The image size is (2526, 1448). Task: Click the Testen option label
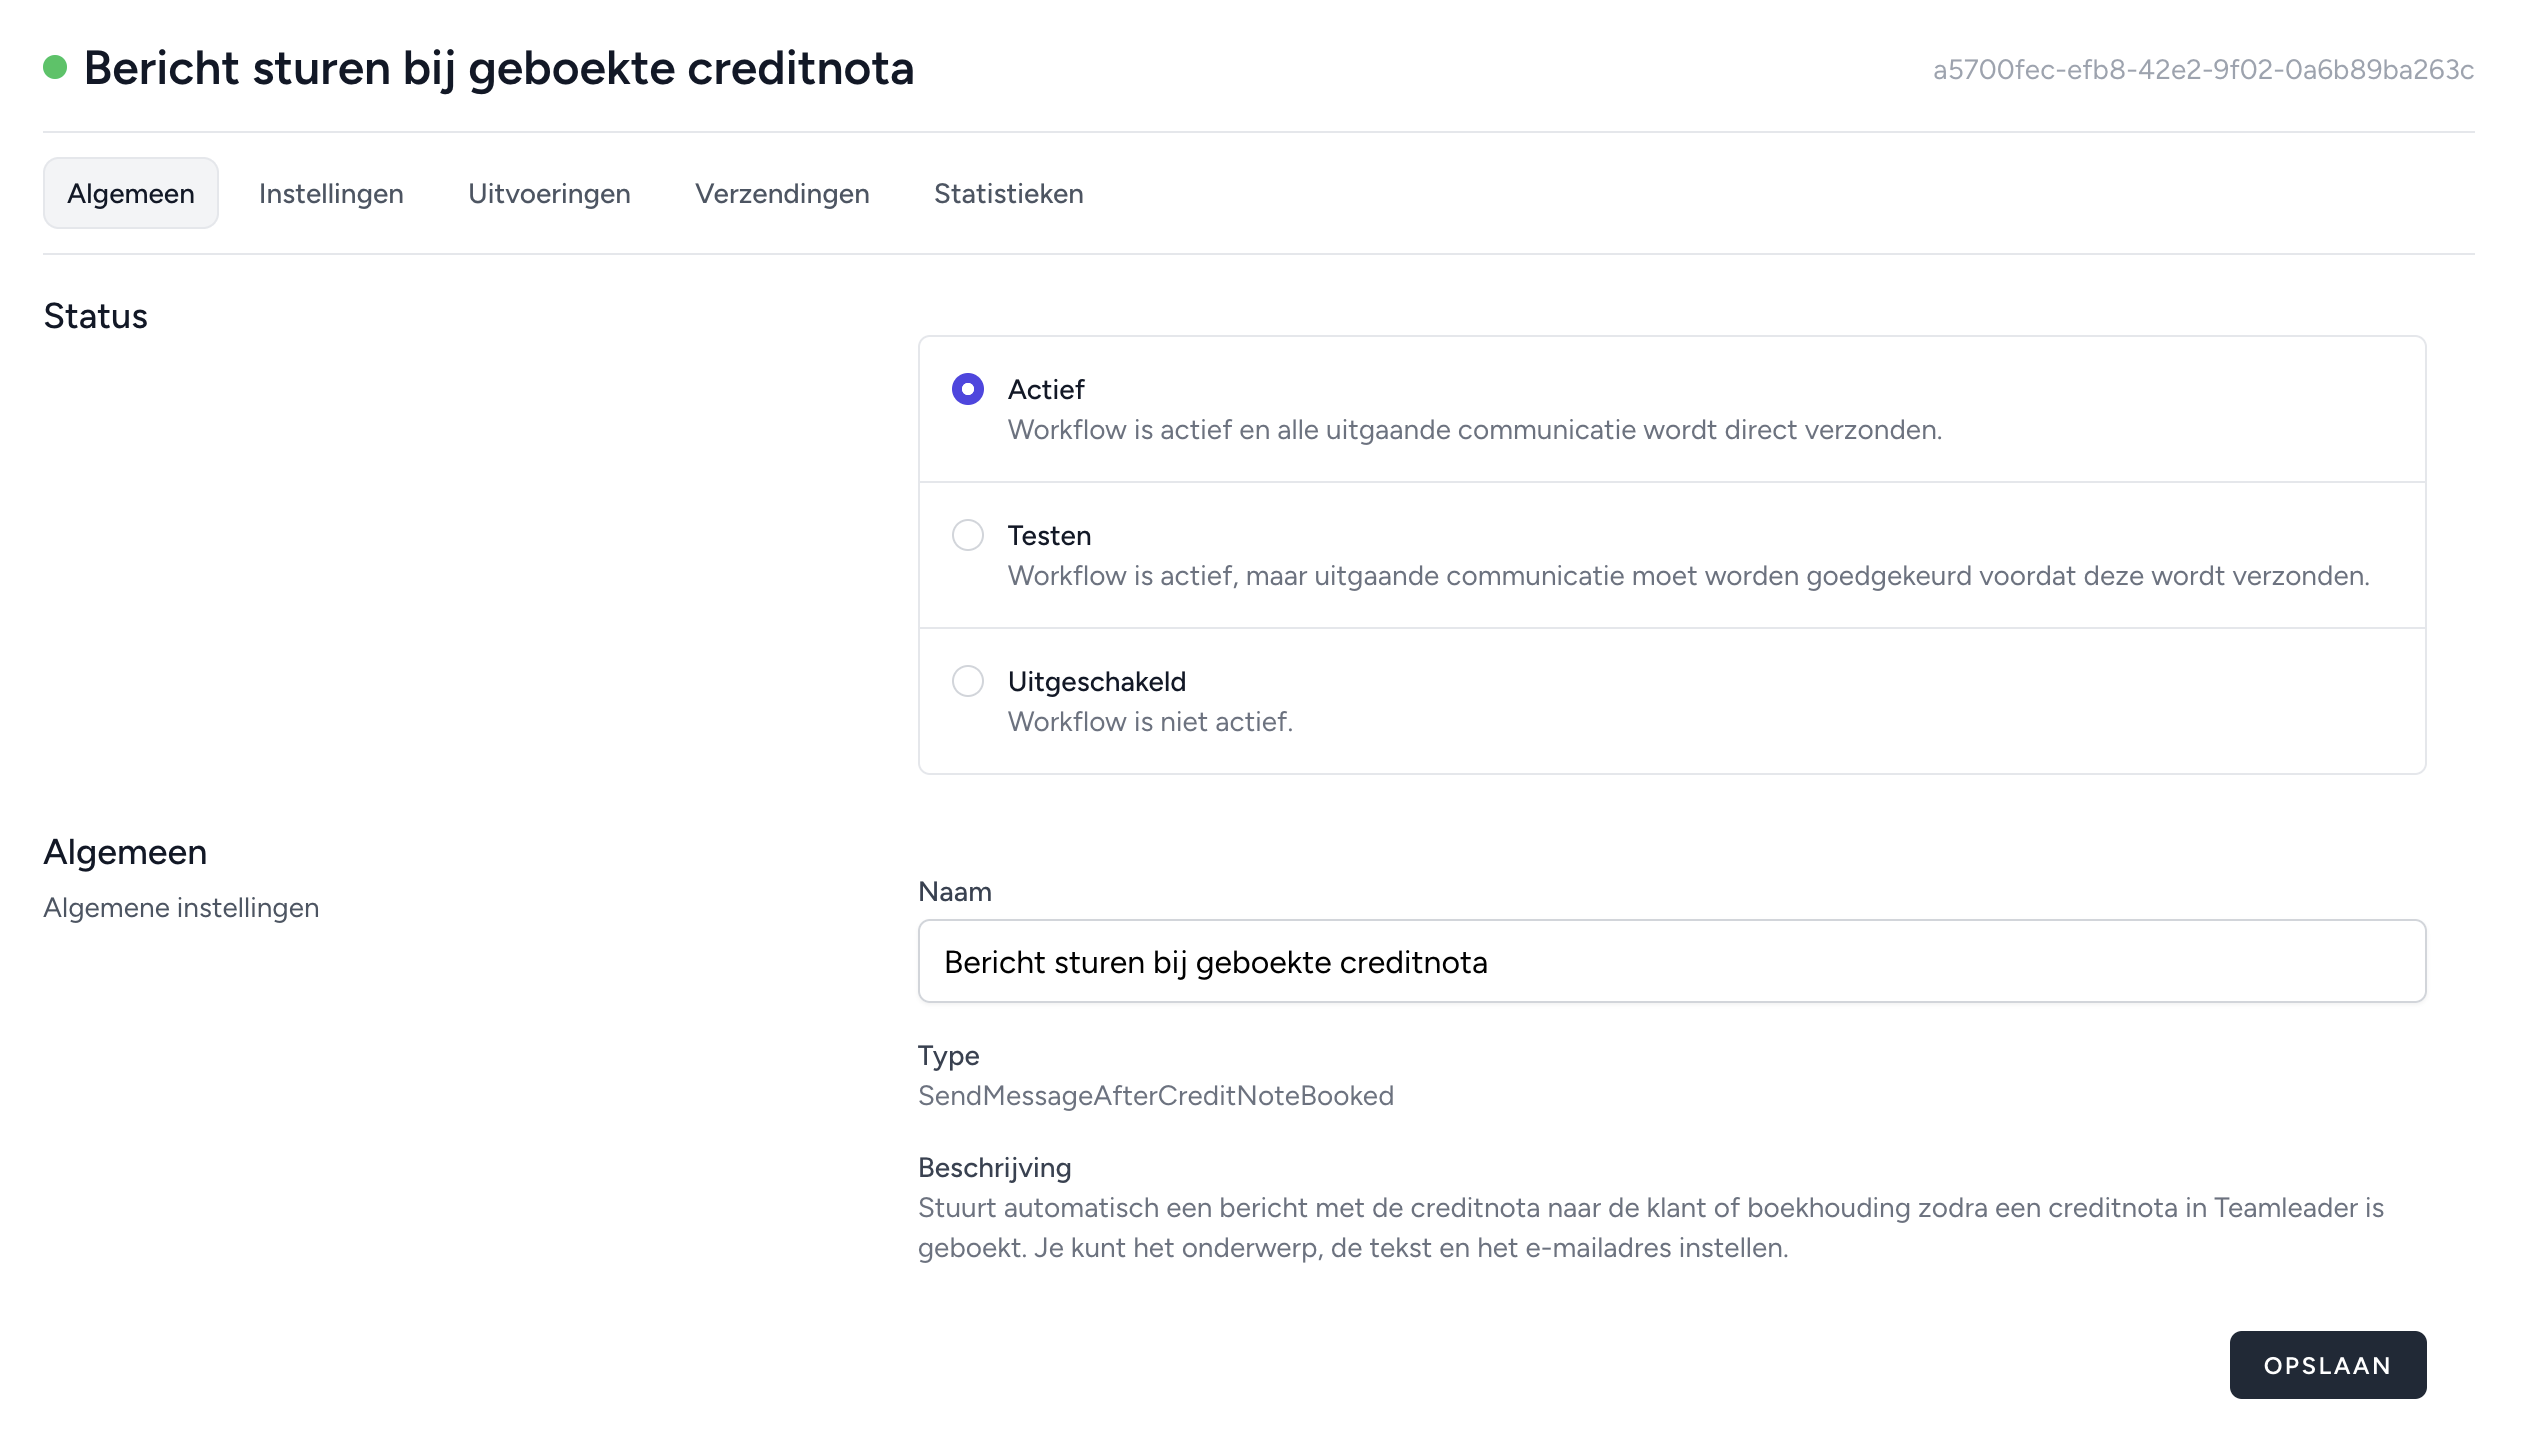(1049, 535)
